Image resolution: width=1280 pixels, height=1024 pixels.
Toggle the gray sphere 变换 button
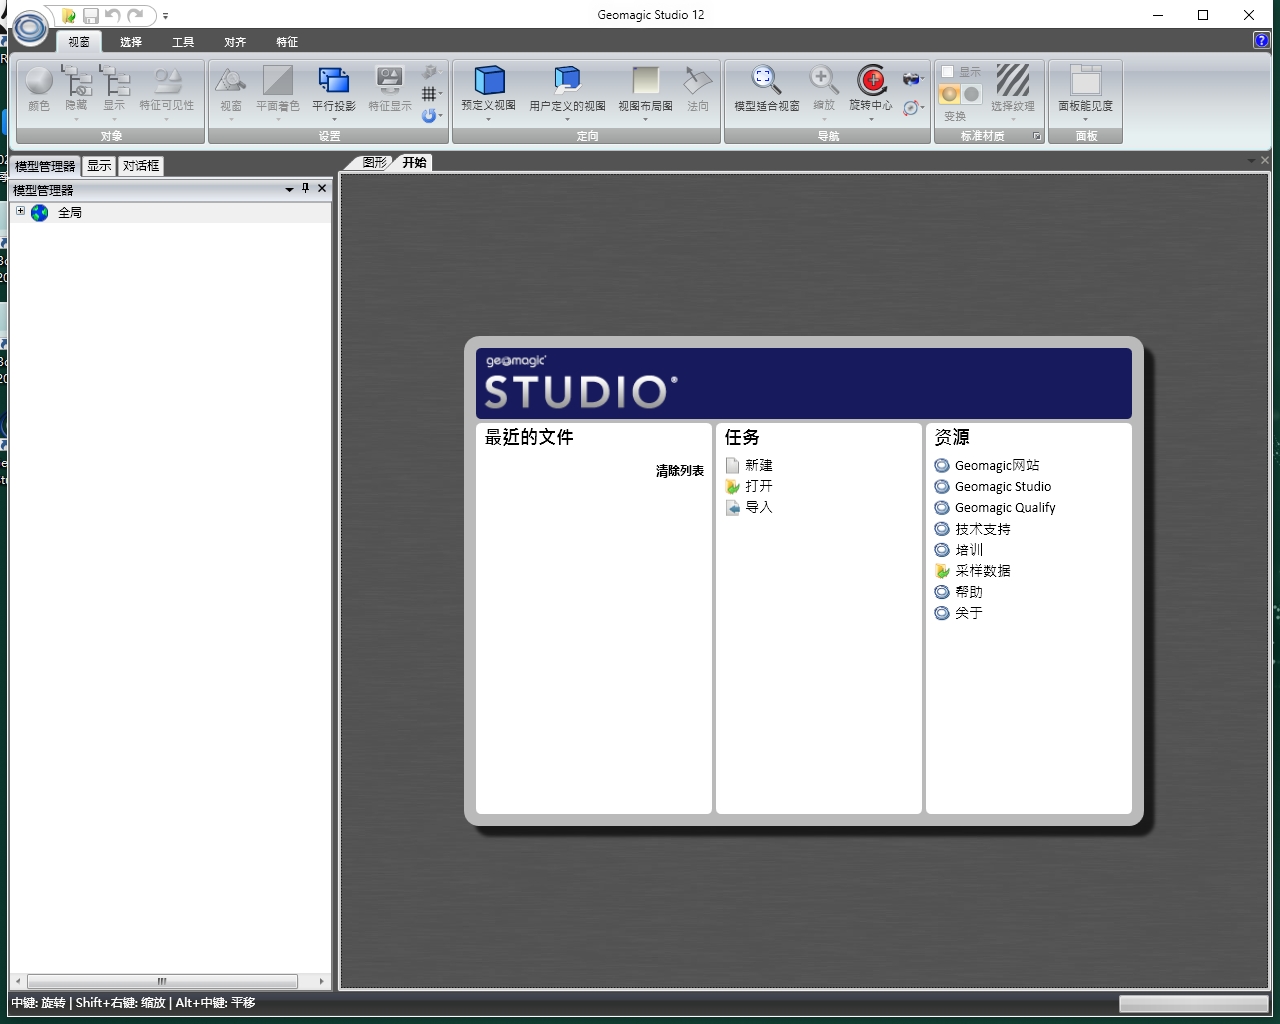click(972, 94)
